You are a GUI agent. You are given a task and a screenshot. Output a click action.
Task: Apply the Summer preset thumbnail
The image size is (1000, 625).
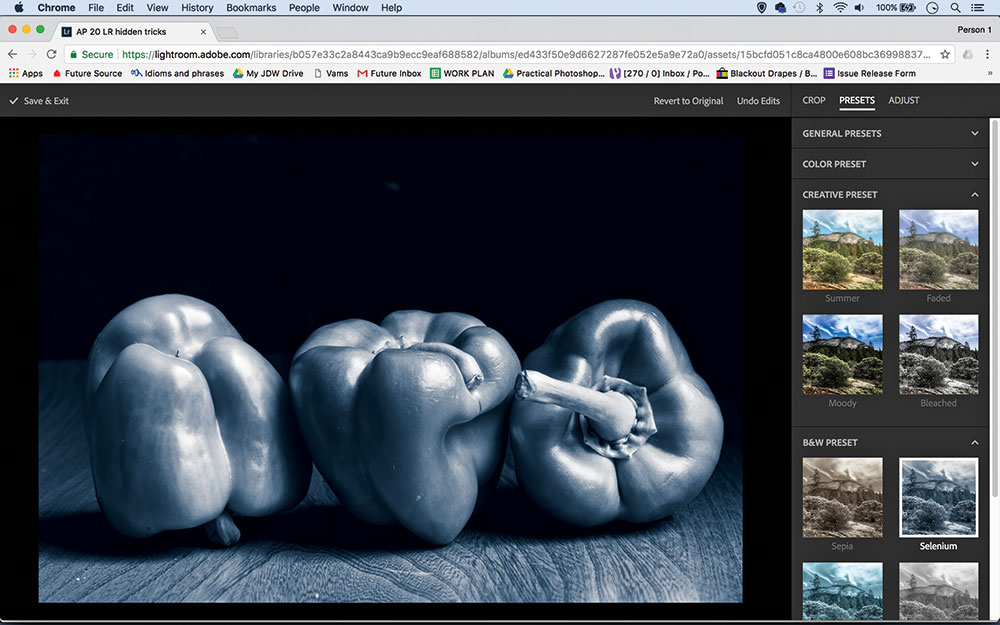click(x=842, y=249)
